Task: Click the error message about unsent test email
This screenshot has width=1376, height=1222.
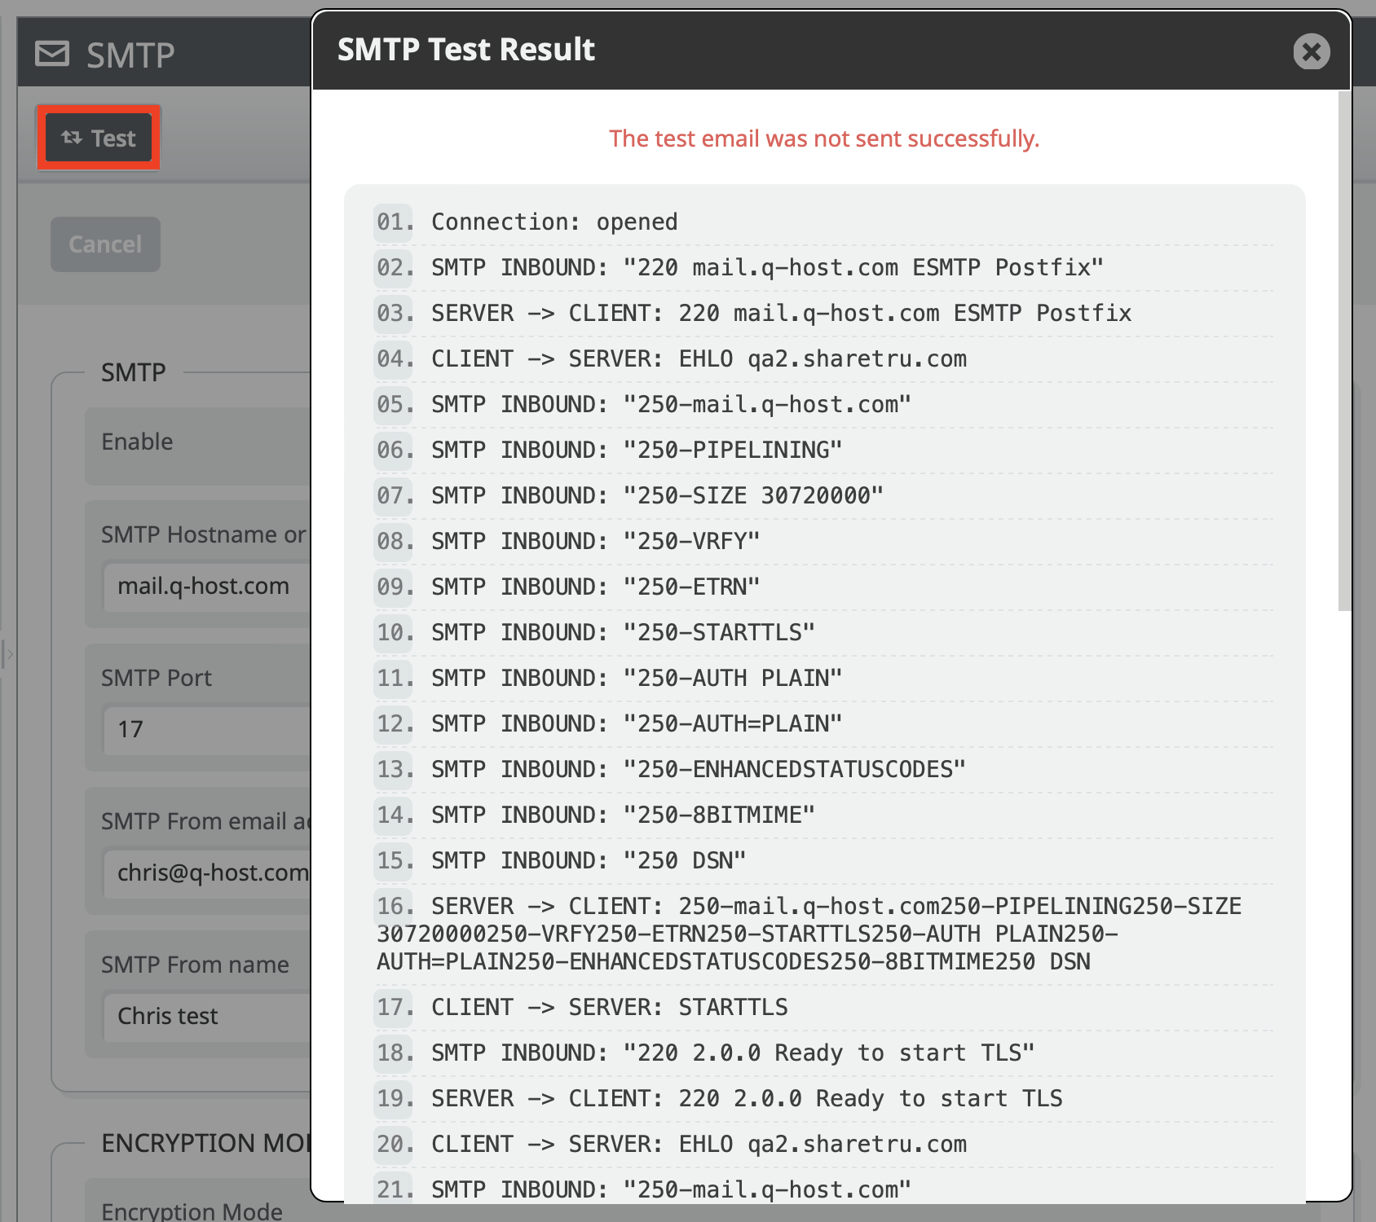Action: point(824,138)
